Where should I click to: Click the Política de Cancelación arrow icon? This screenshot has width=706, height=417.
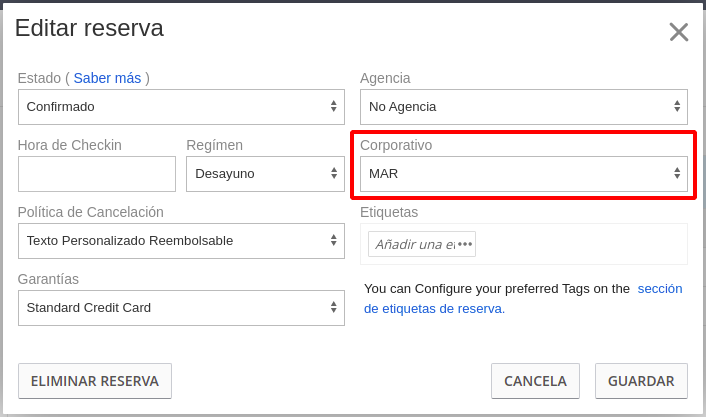click(333, 240)
